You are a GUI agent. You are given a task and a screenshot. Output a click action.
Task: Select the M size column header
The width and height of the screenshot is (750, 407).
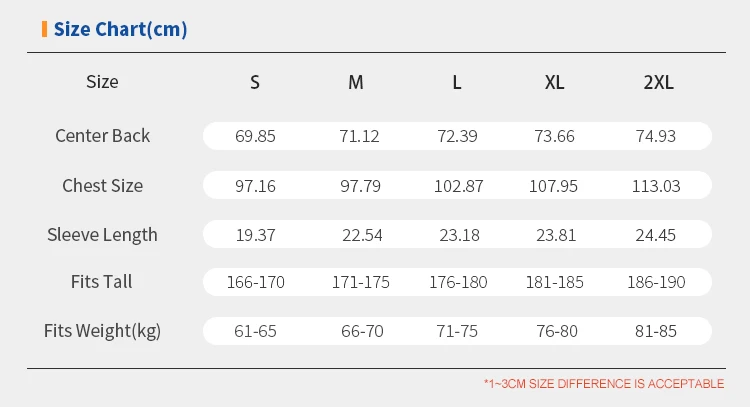tap(356, 83)
